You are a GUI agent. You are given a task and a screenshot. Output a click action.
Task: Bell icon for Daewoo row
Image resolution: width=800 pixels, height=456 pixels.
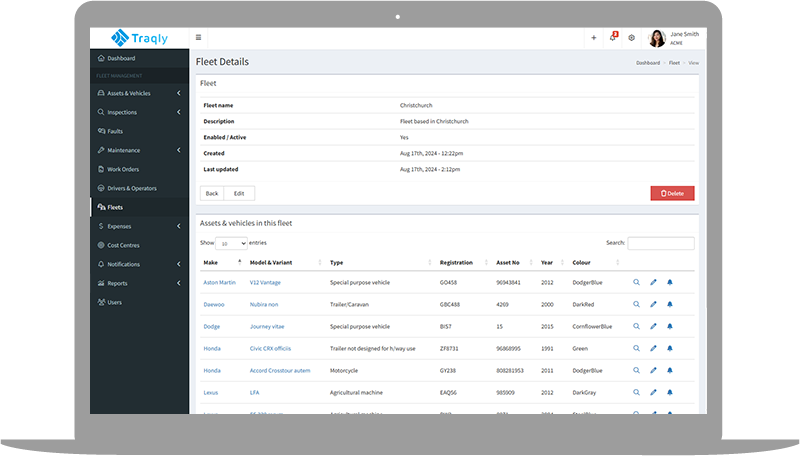tap(670, 304)
